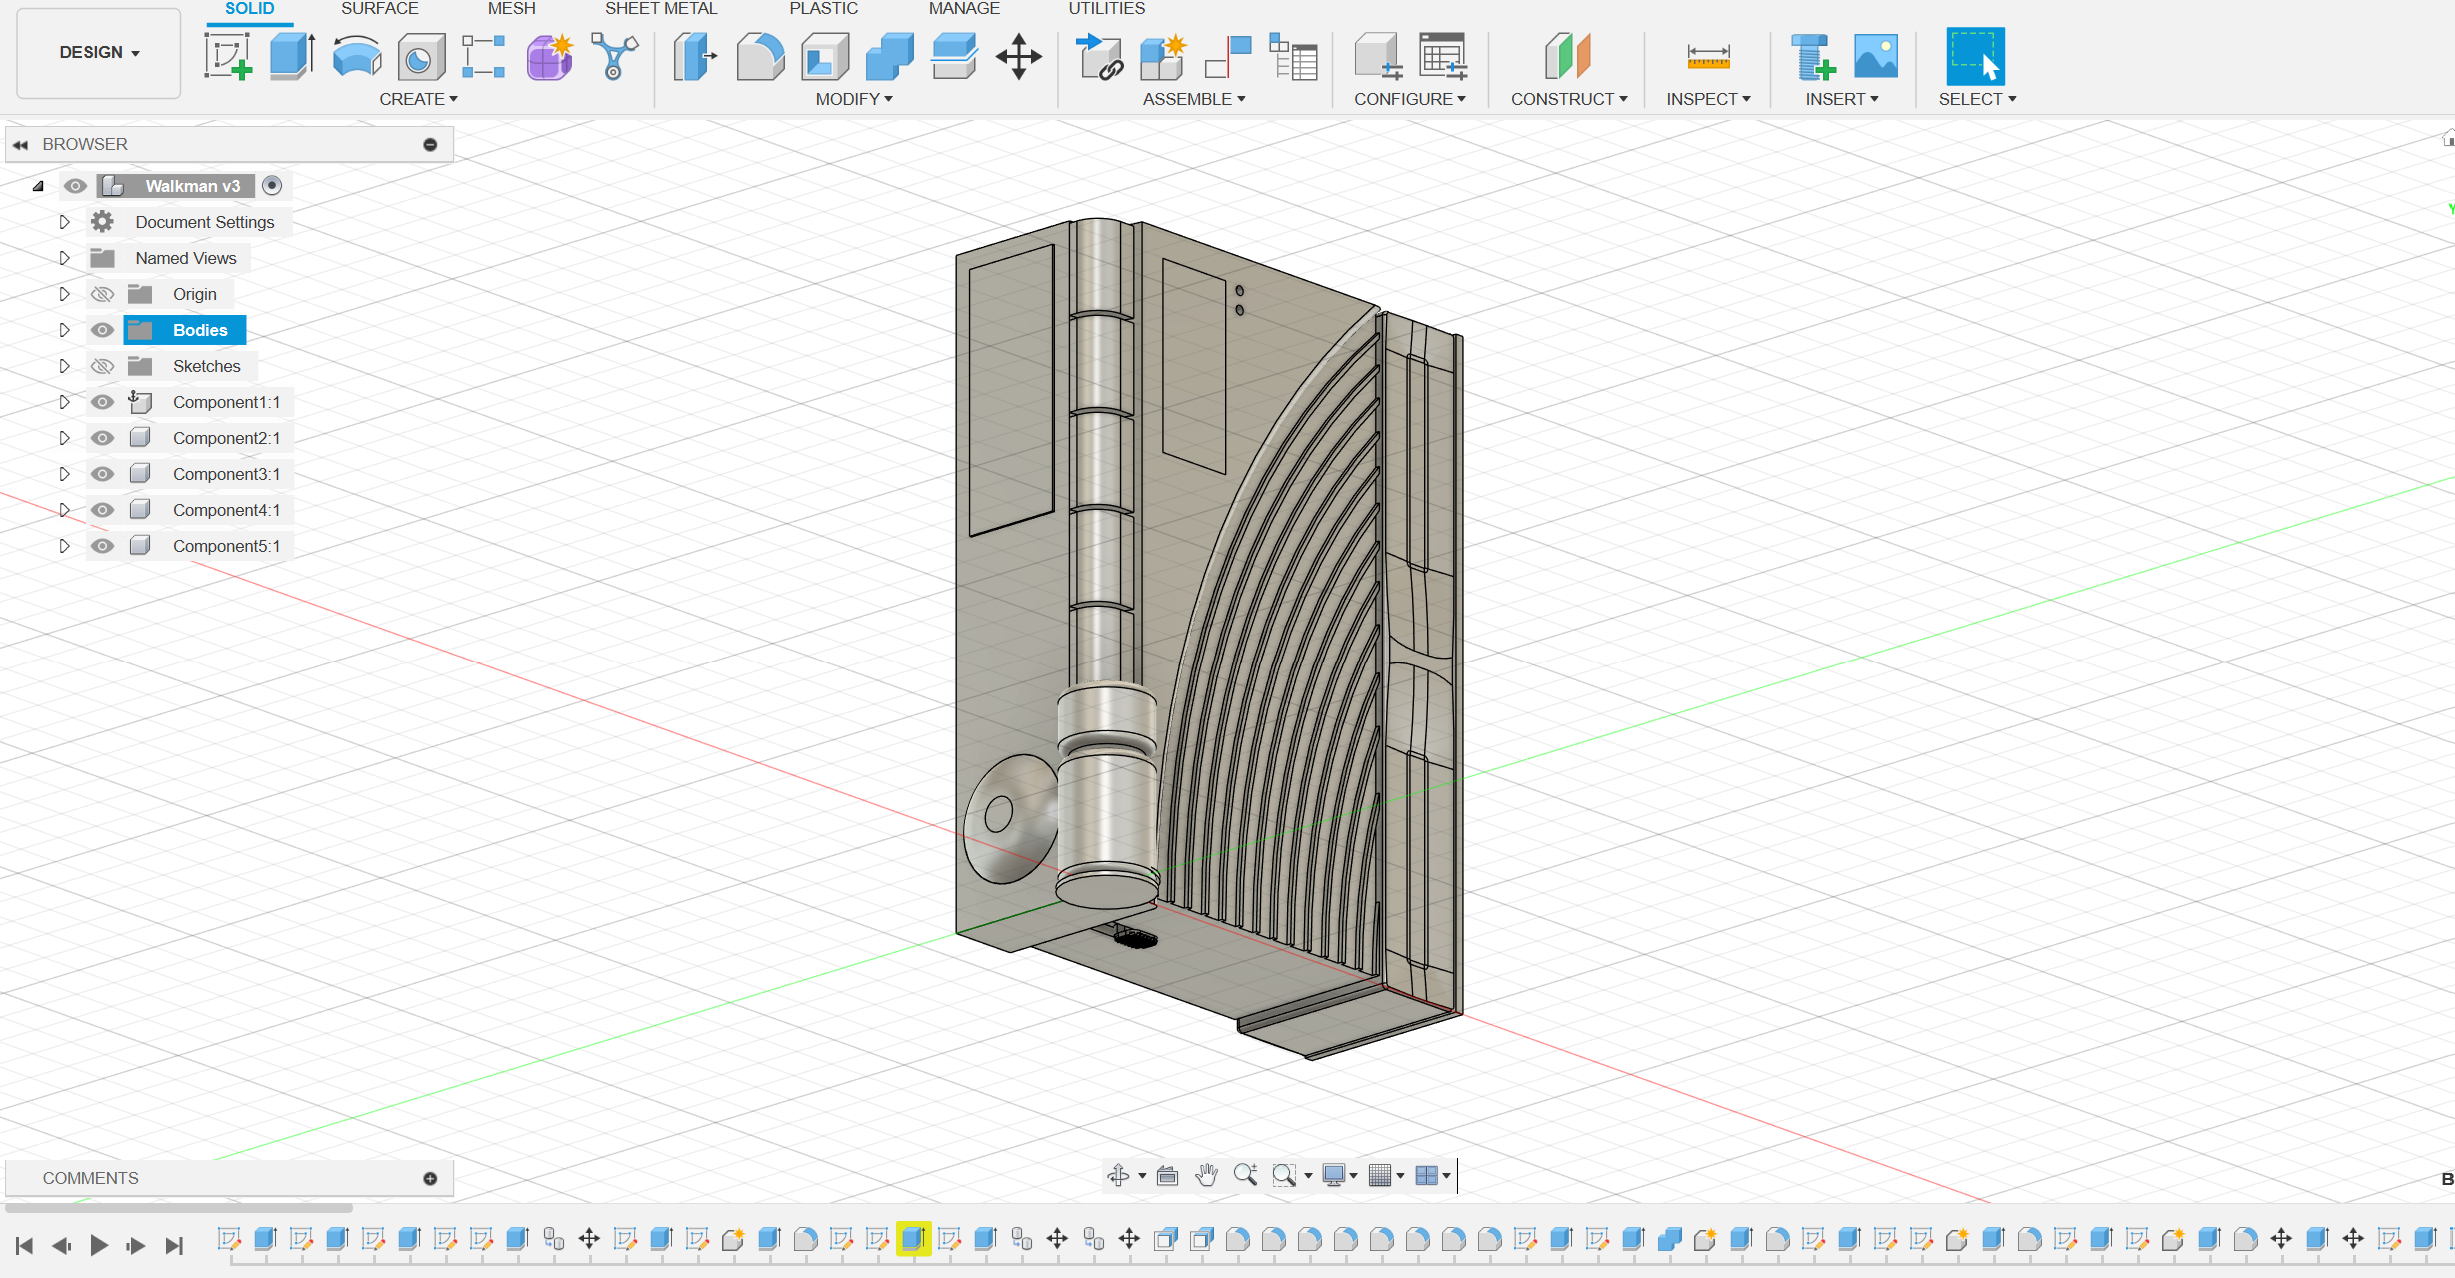Click the Measure ruler icon
This screenshot has width=2455, height=1278.
[x=1707, y=56]
